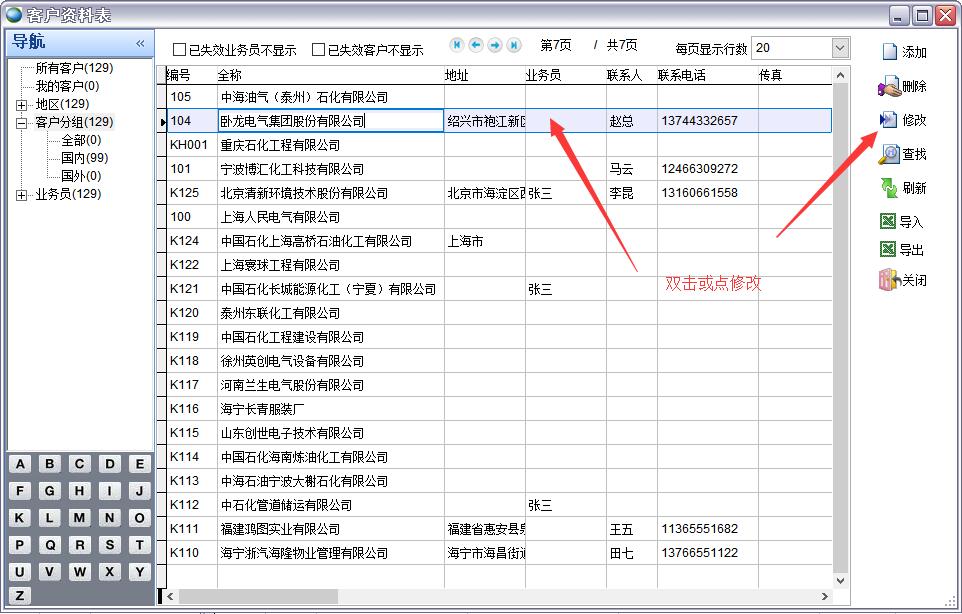
Task: Click the 删除 (Delete) icon
Action: pos(889,87)
